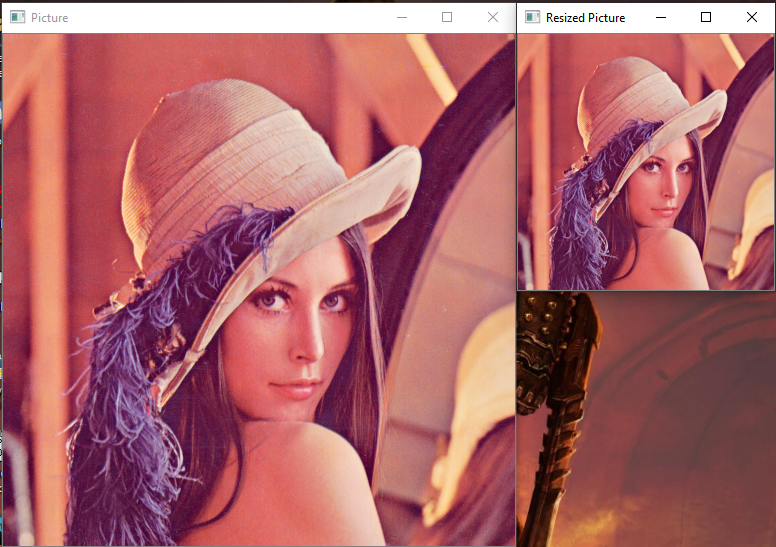Minimize the Picture window

coord(402,17)
